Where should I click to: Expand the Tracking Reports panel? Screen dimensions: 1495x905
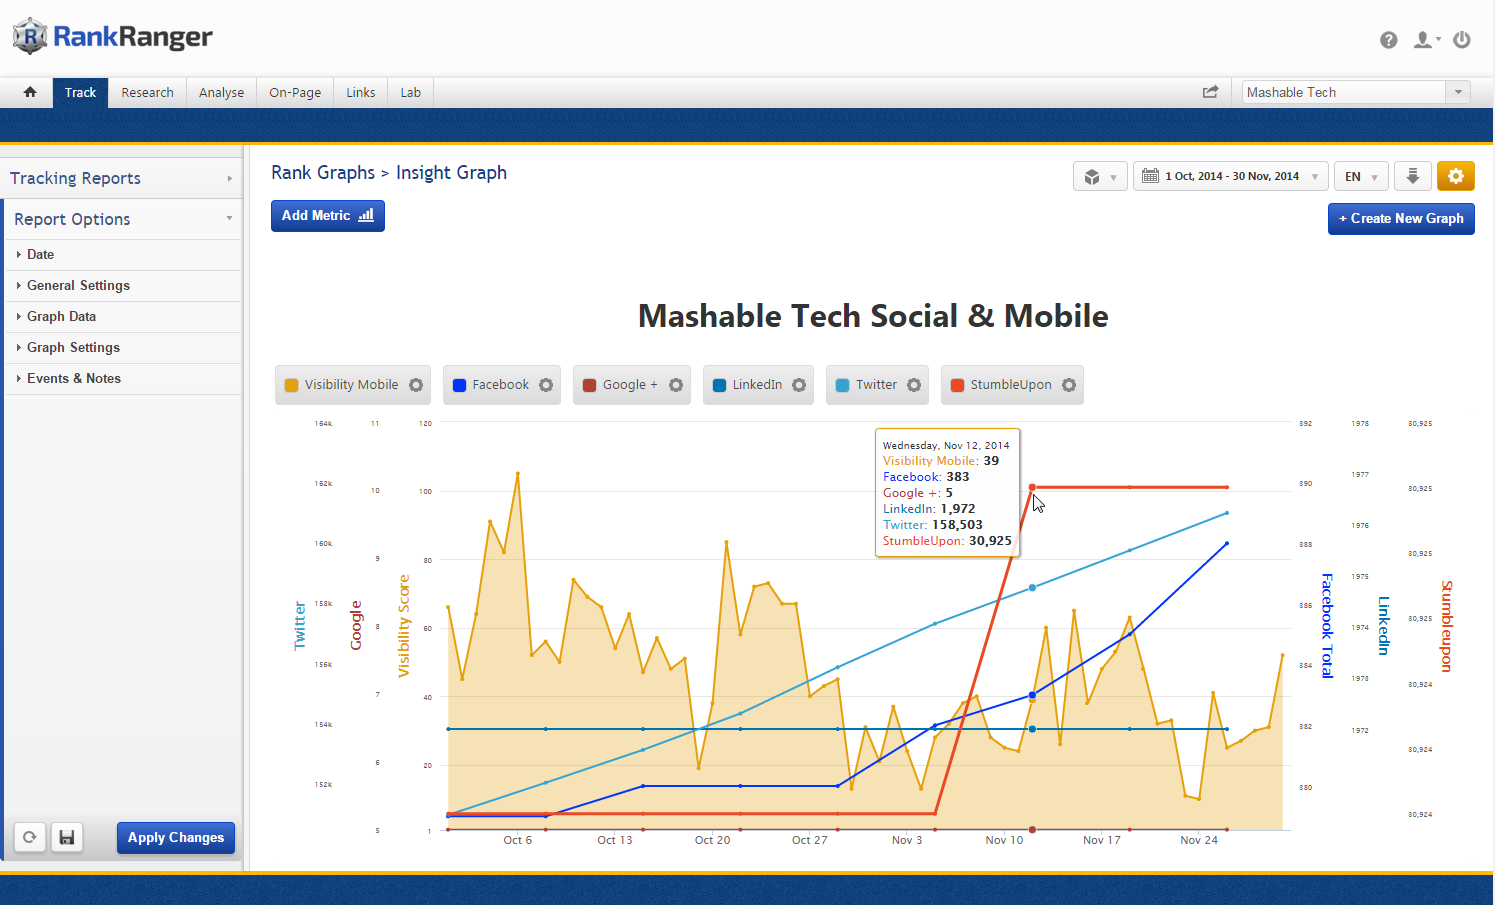point(121,178)
